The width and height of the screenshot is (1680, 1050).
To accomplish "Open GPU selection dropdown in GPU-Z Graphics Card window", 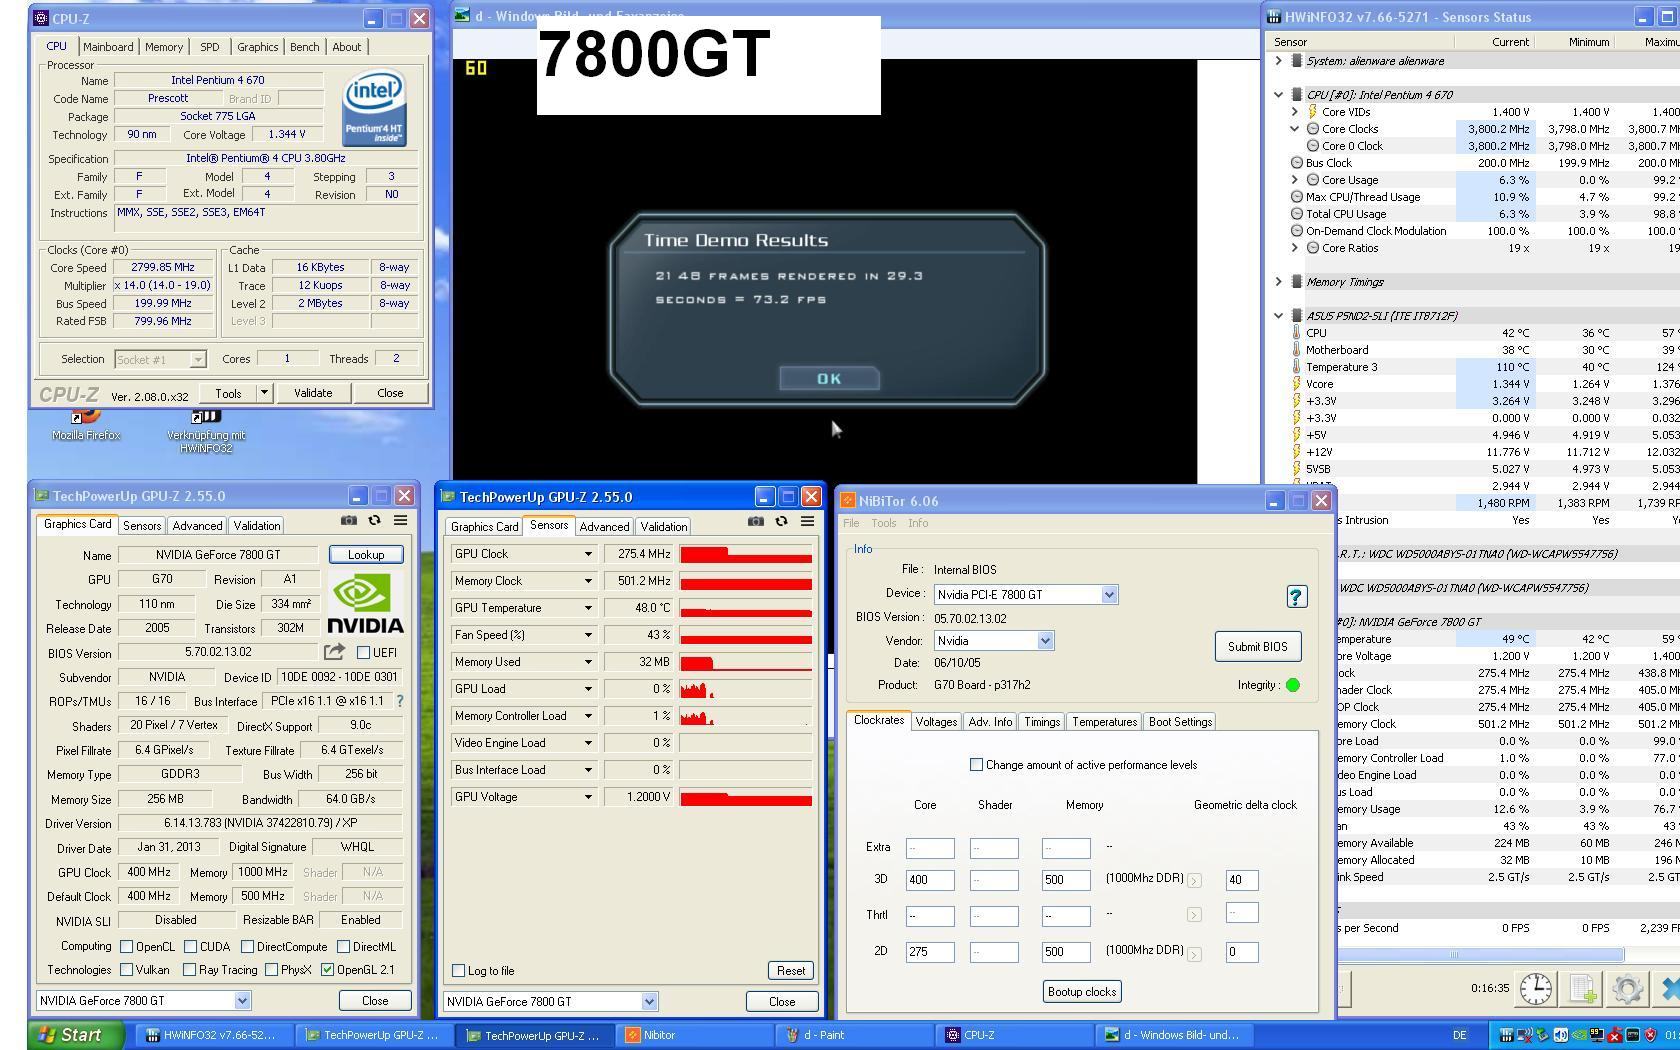I will pyautogui.click(x=242, y=1000).
